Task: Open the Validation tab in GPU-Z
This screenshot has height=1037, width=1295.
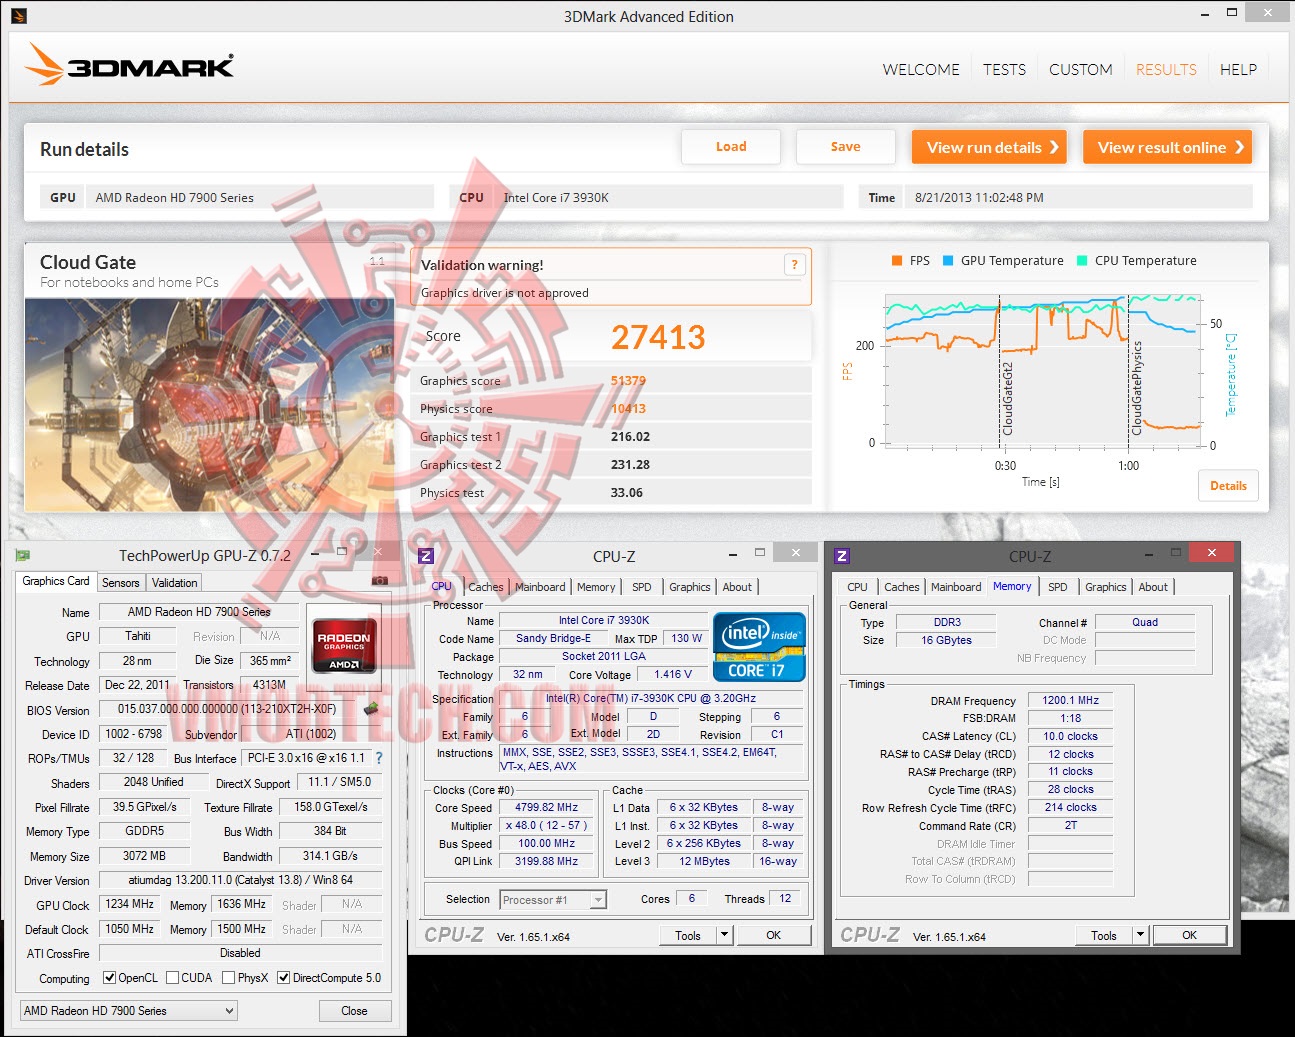Action: click(175, 583)
